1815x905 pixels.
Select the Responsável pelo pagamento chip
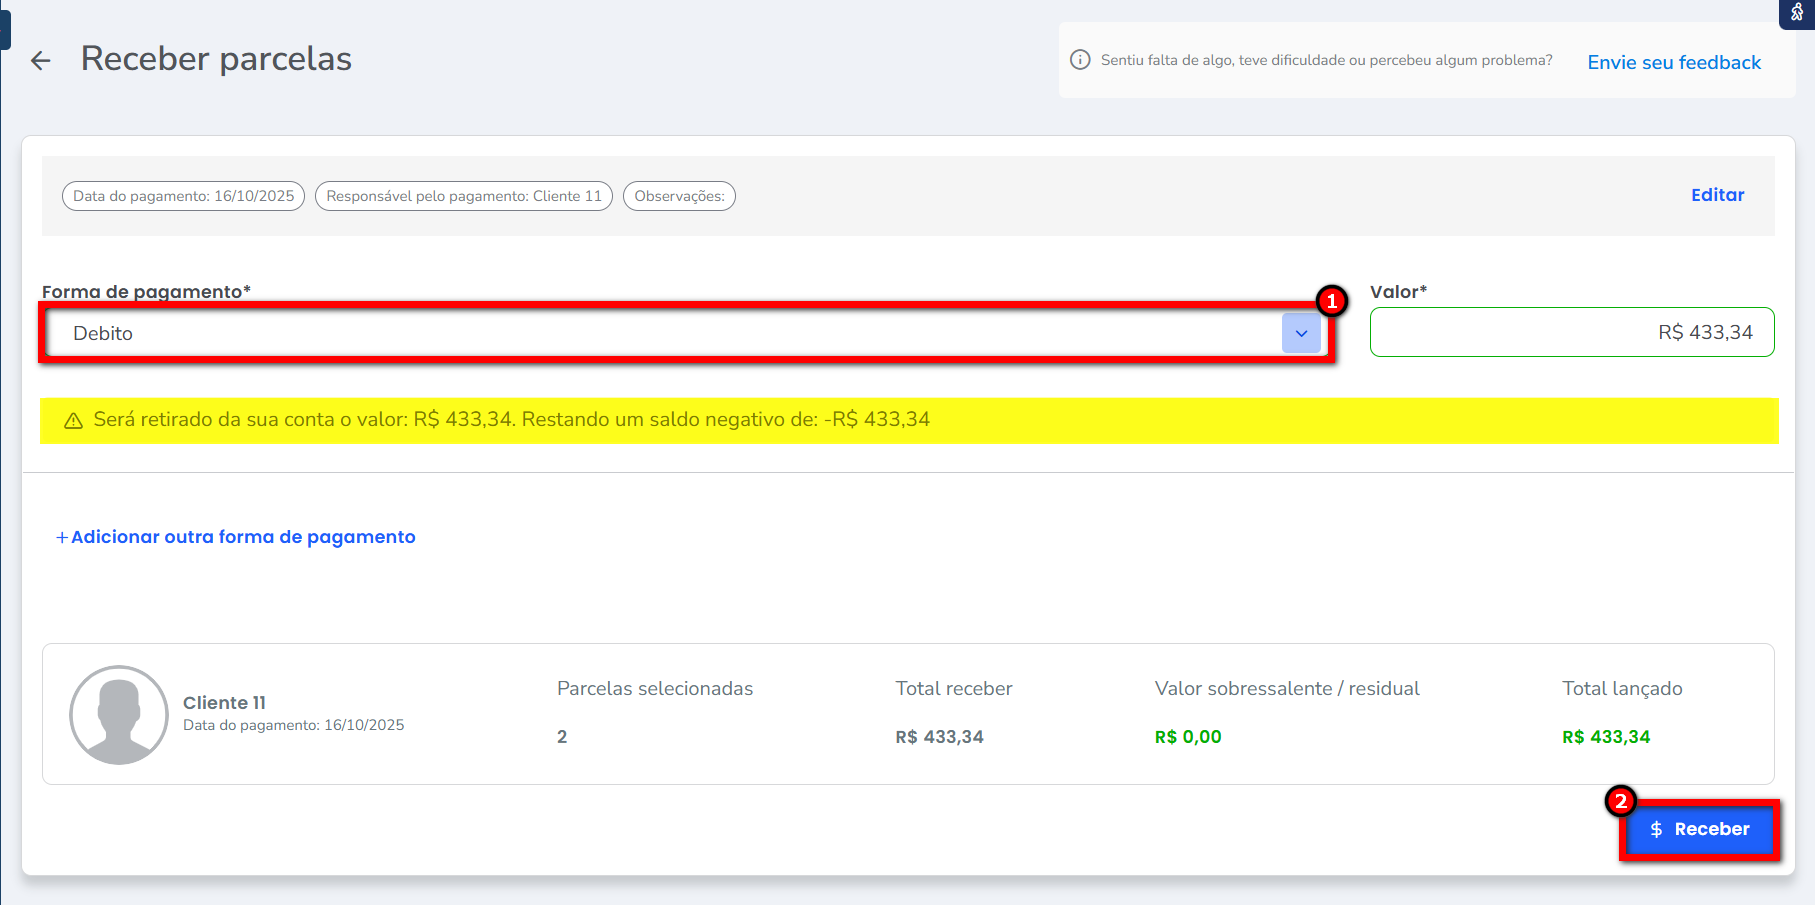click(x=464, y=196)
